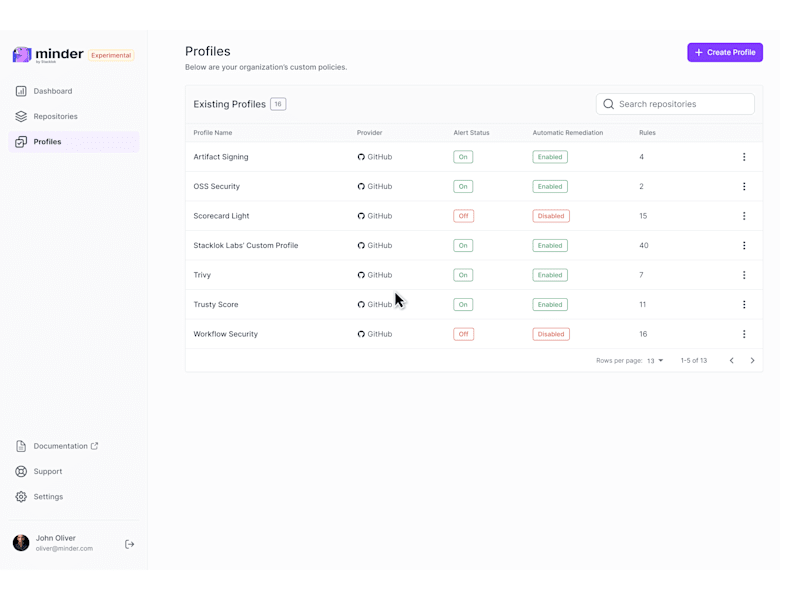Click the Existing Profiles count badge
Screen dimensions: 800x600
tap(278, 104)
